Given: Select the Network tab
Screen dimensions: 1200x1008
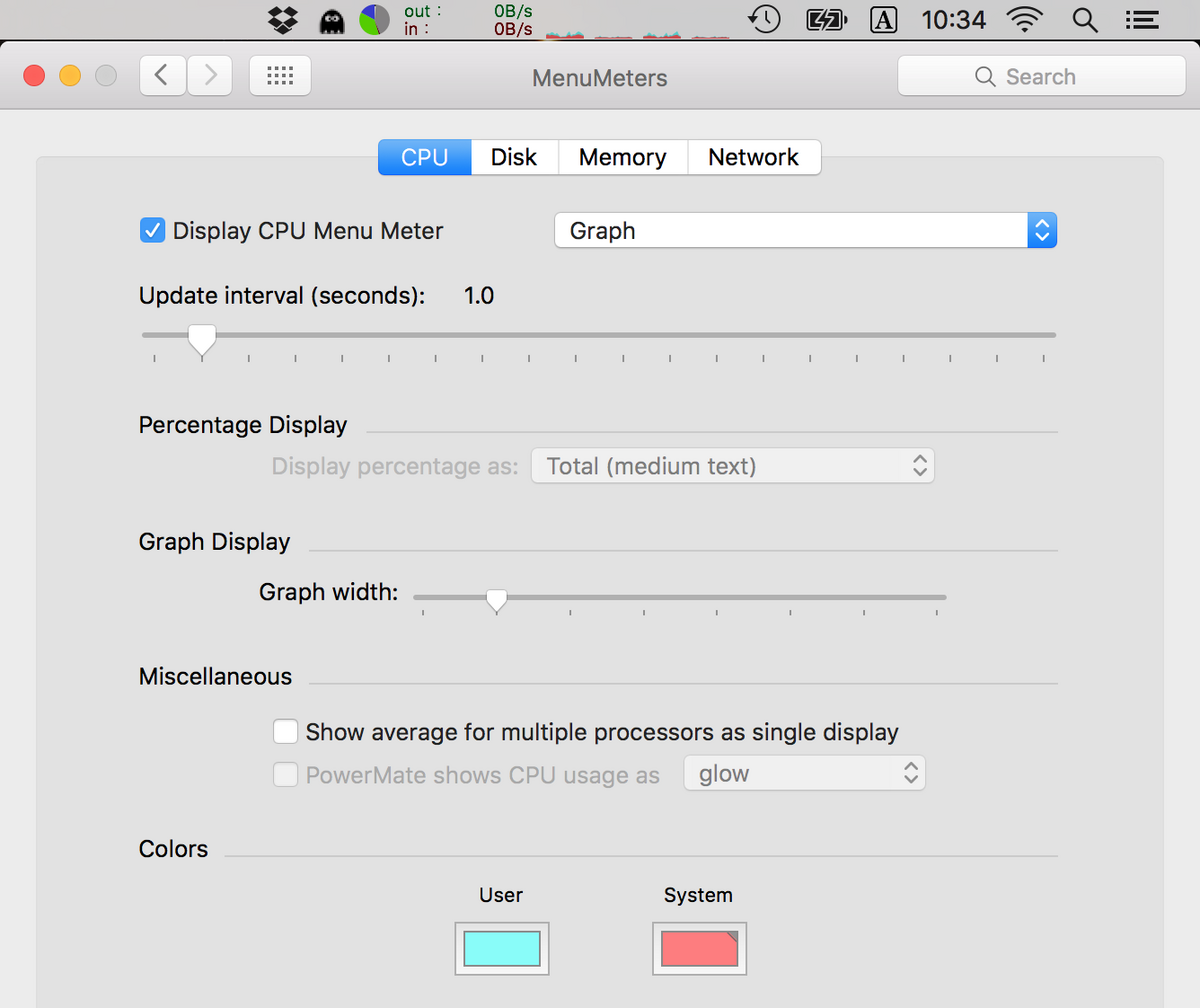Looking at the screenshot, I should pos(754,157).
